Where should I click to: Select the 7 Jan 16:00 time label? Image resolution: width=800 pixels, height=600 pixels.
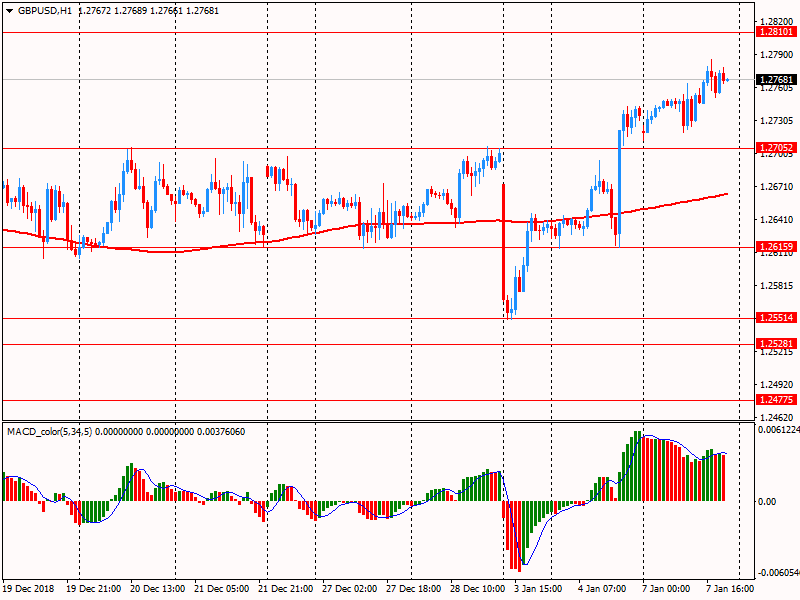coord(732,590)
